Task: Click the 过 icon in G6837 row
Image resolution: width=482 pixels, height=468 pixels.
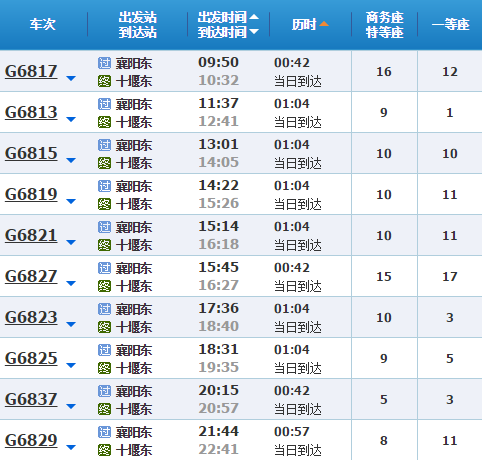Action: pyautogui.click(x=104, y=391)
